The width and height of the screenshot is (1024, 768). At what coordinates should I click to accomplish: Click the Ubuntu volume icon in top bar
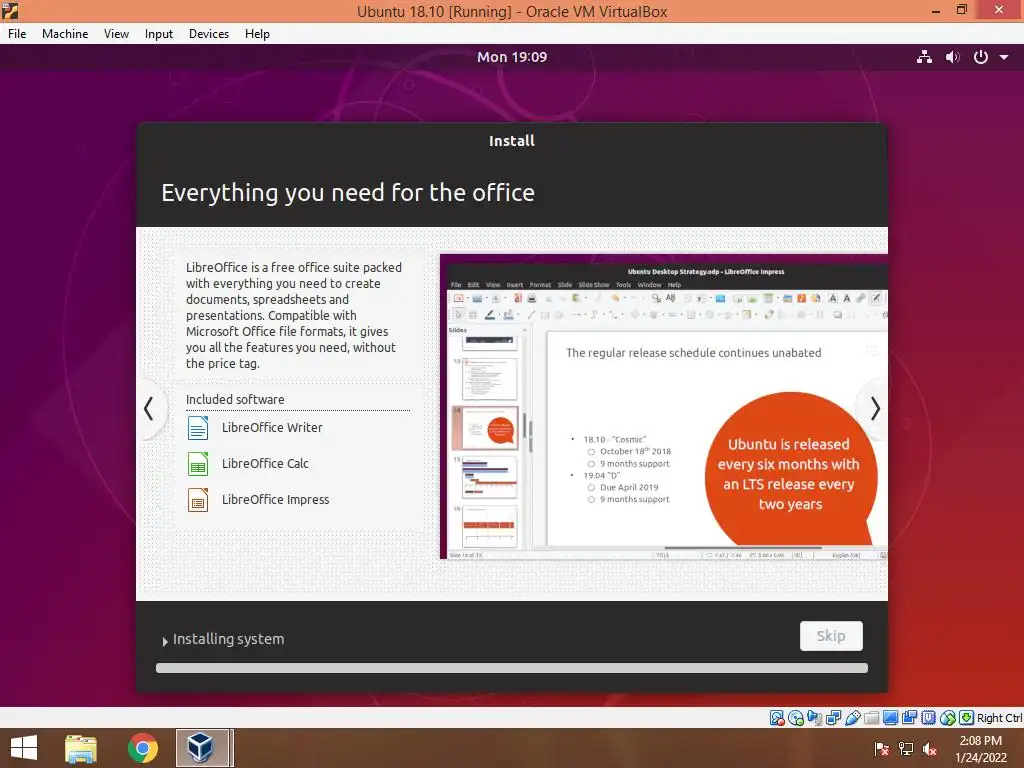(953, 57)
